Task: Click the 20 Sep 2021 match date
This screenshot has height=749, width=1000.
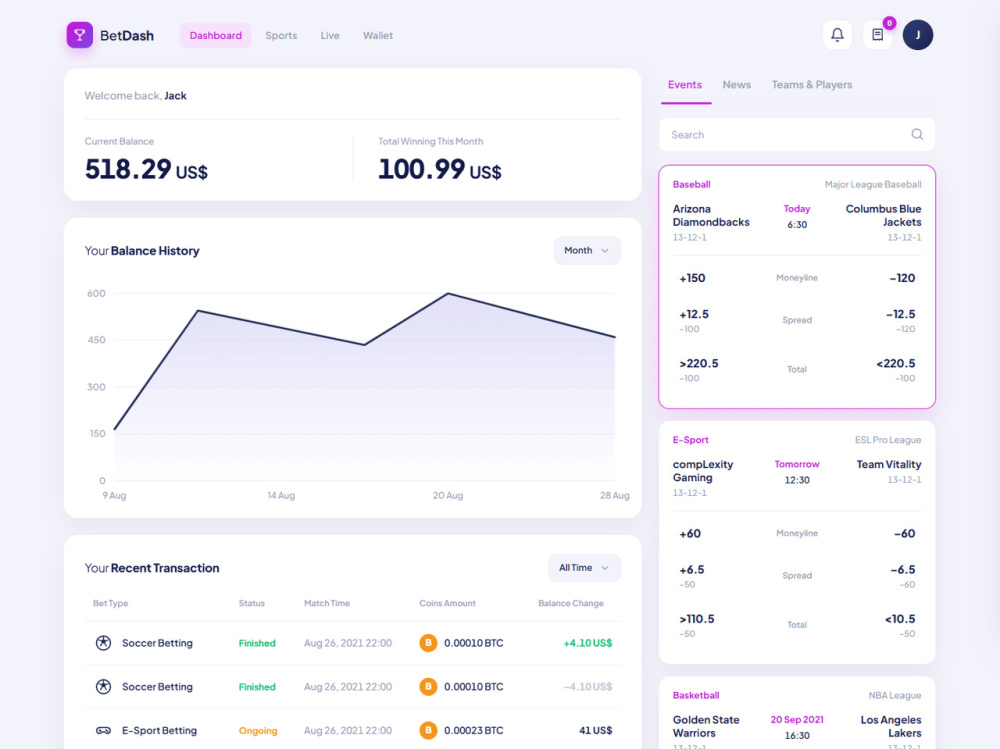Action: click(x=797, y=720)
